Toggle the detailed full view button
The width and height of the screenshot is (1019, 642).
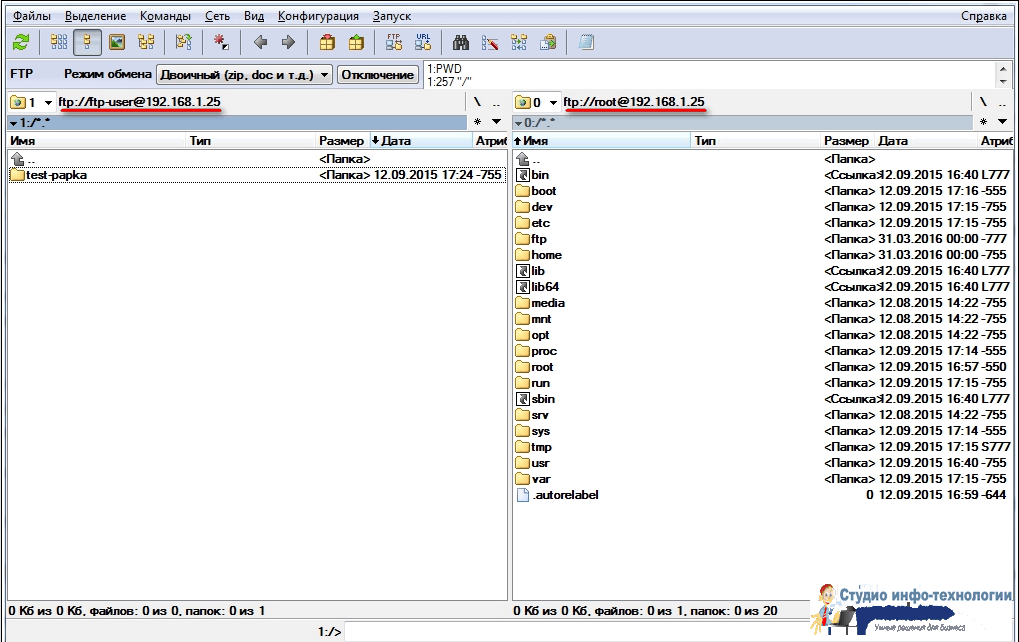point(88,42)
